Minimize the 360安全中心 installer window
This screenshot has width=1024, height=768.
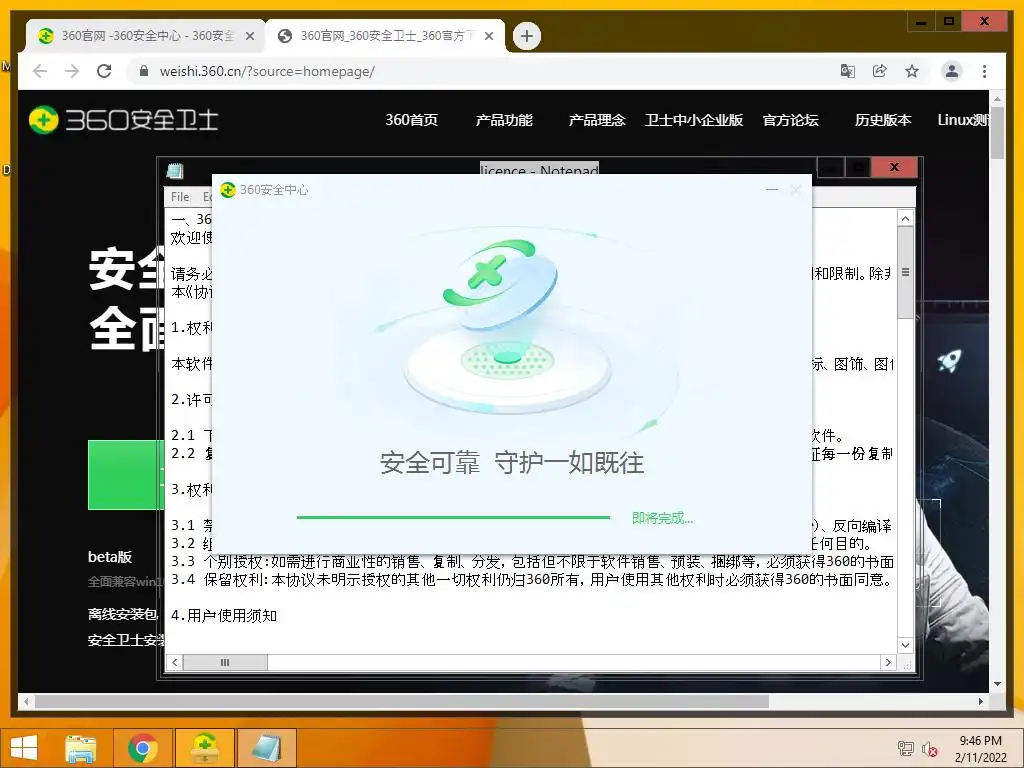click(772, 190)
